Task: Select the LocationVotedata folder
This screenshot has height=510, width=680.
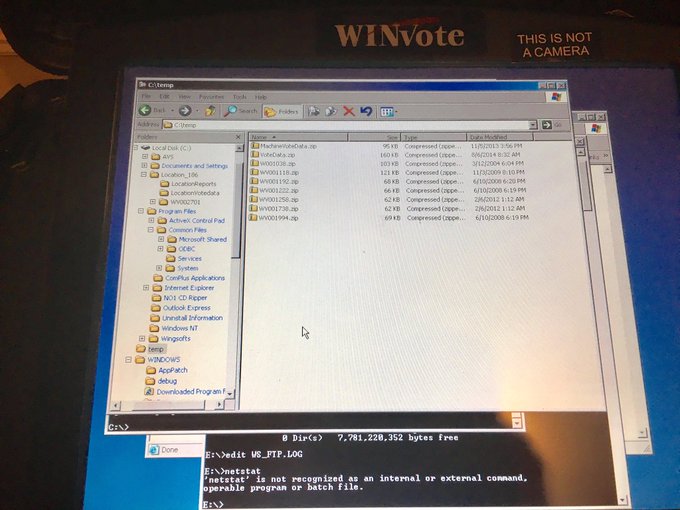Action: click(190, 193)
